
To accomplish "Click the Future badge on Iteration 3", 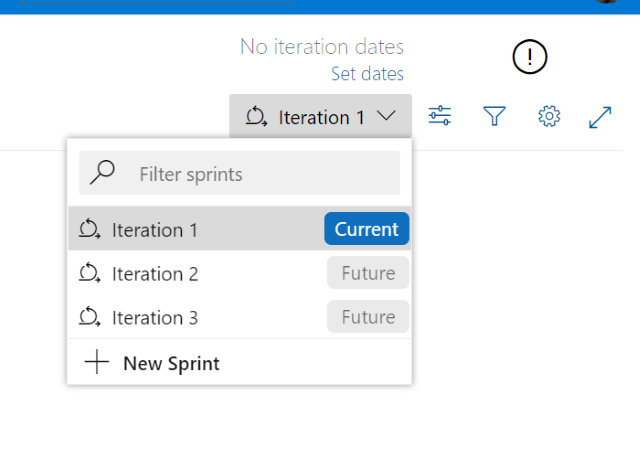I will tap(368, 317).
